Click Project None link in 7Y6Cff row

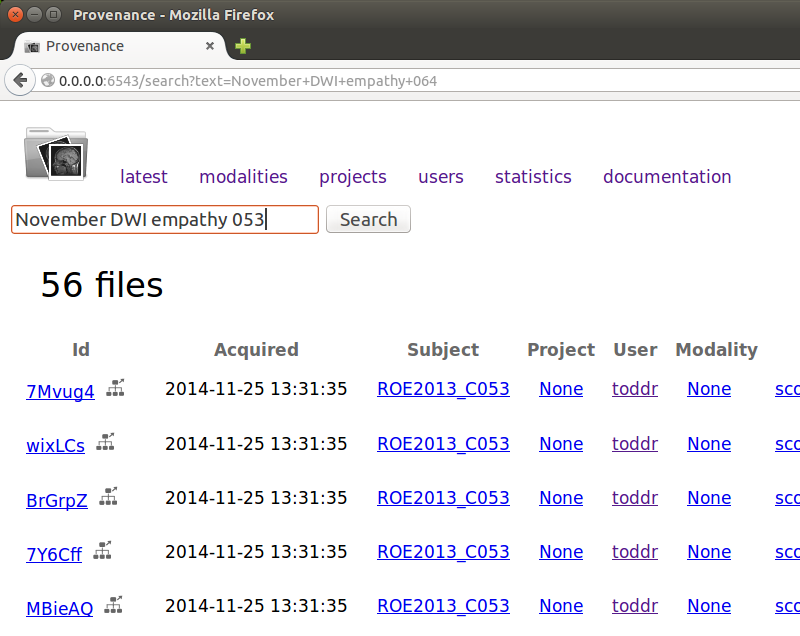coord(561,552)
